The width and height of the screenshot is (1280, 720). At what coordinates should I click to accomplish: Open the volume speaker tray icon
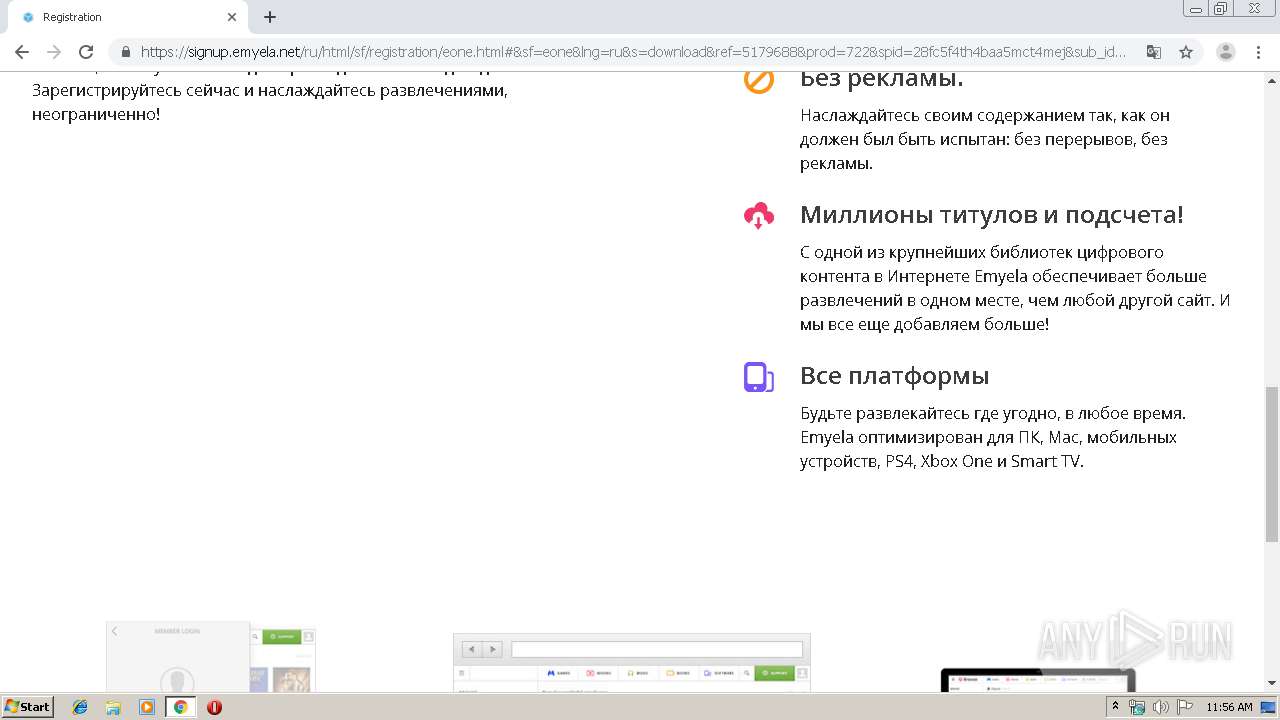(1160, 707)
